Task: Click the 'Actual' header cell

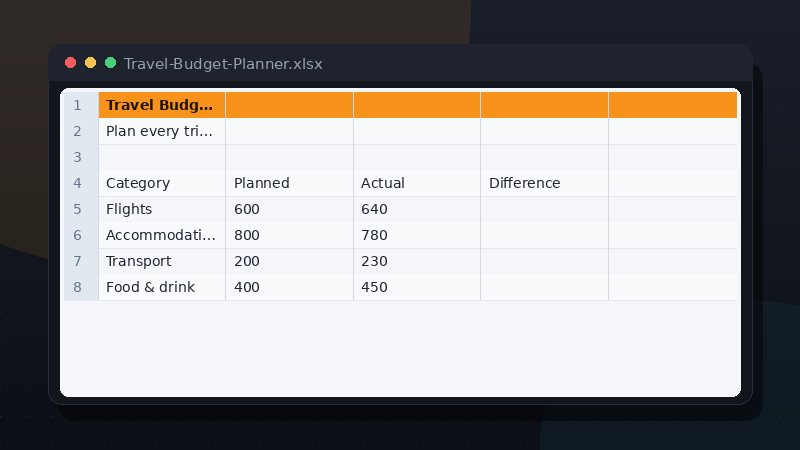Action: (x=417, y=183)
